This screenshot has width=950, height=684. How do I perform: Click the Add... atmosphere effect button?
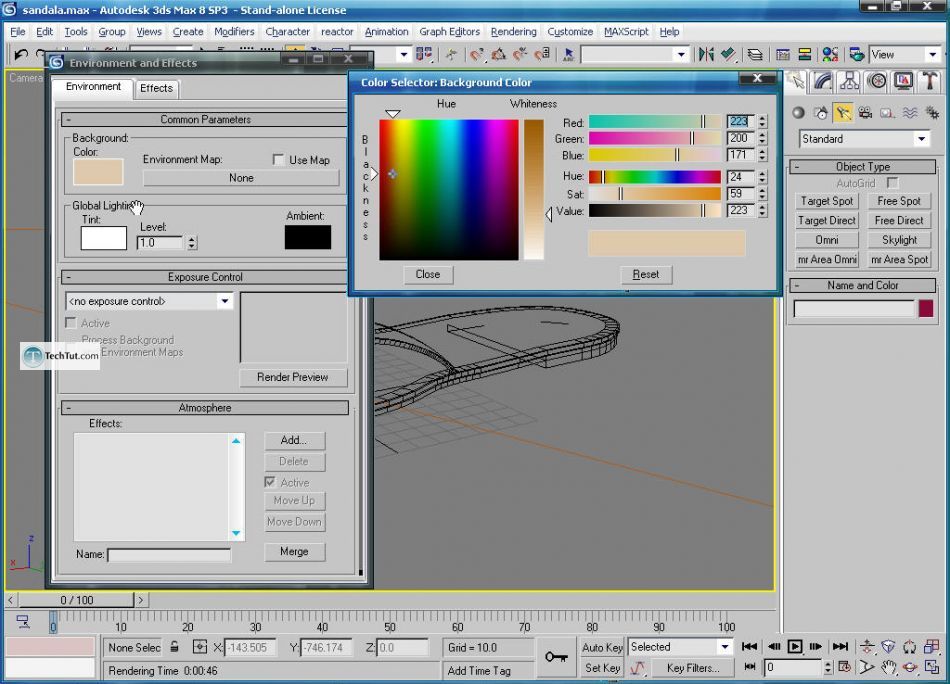point(294,440)
